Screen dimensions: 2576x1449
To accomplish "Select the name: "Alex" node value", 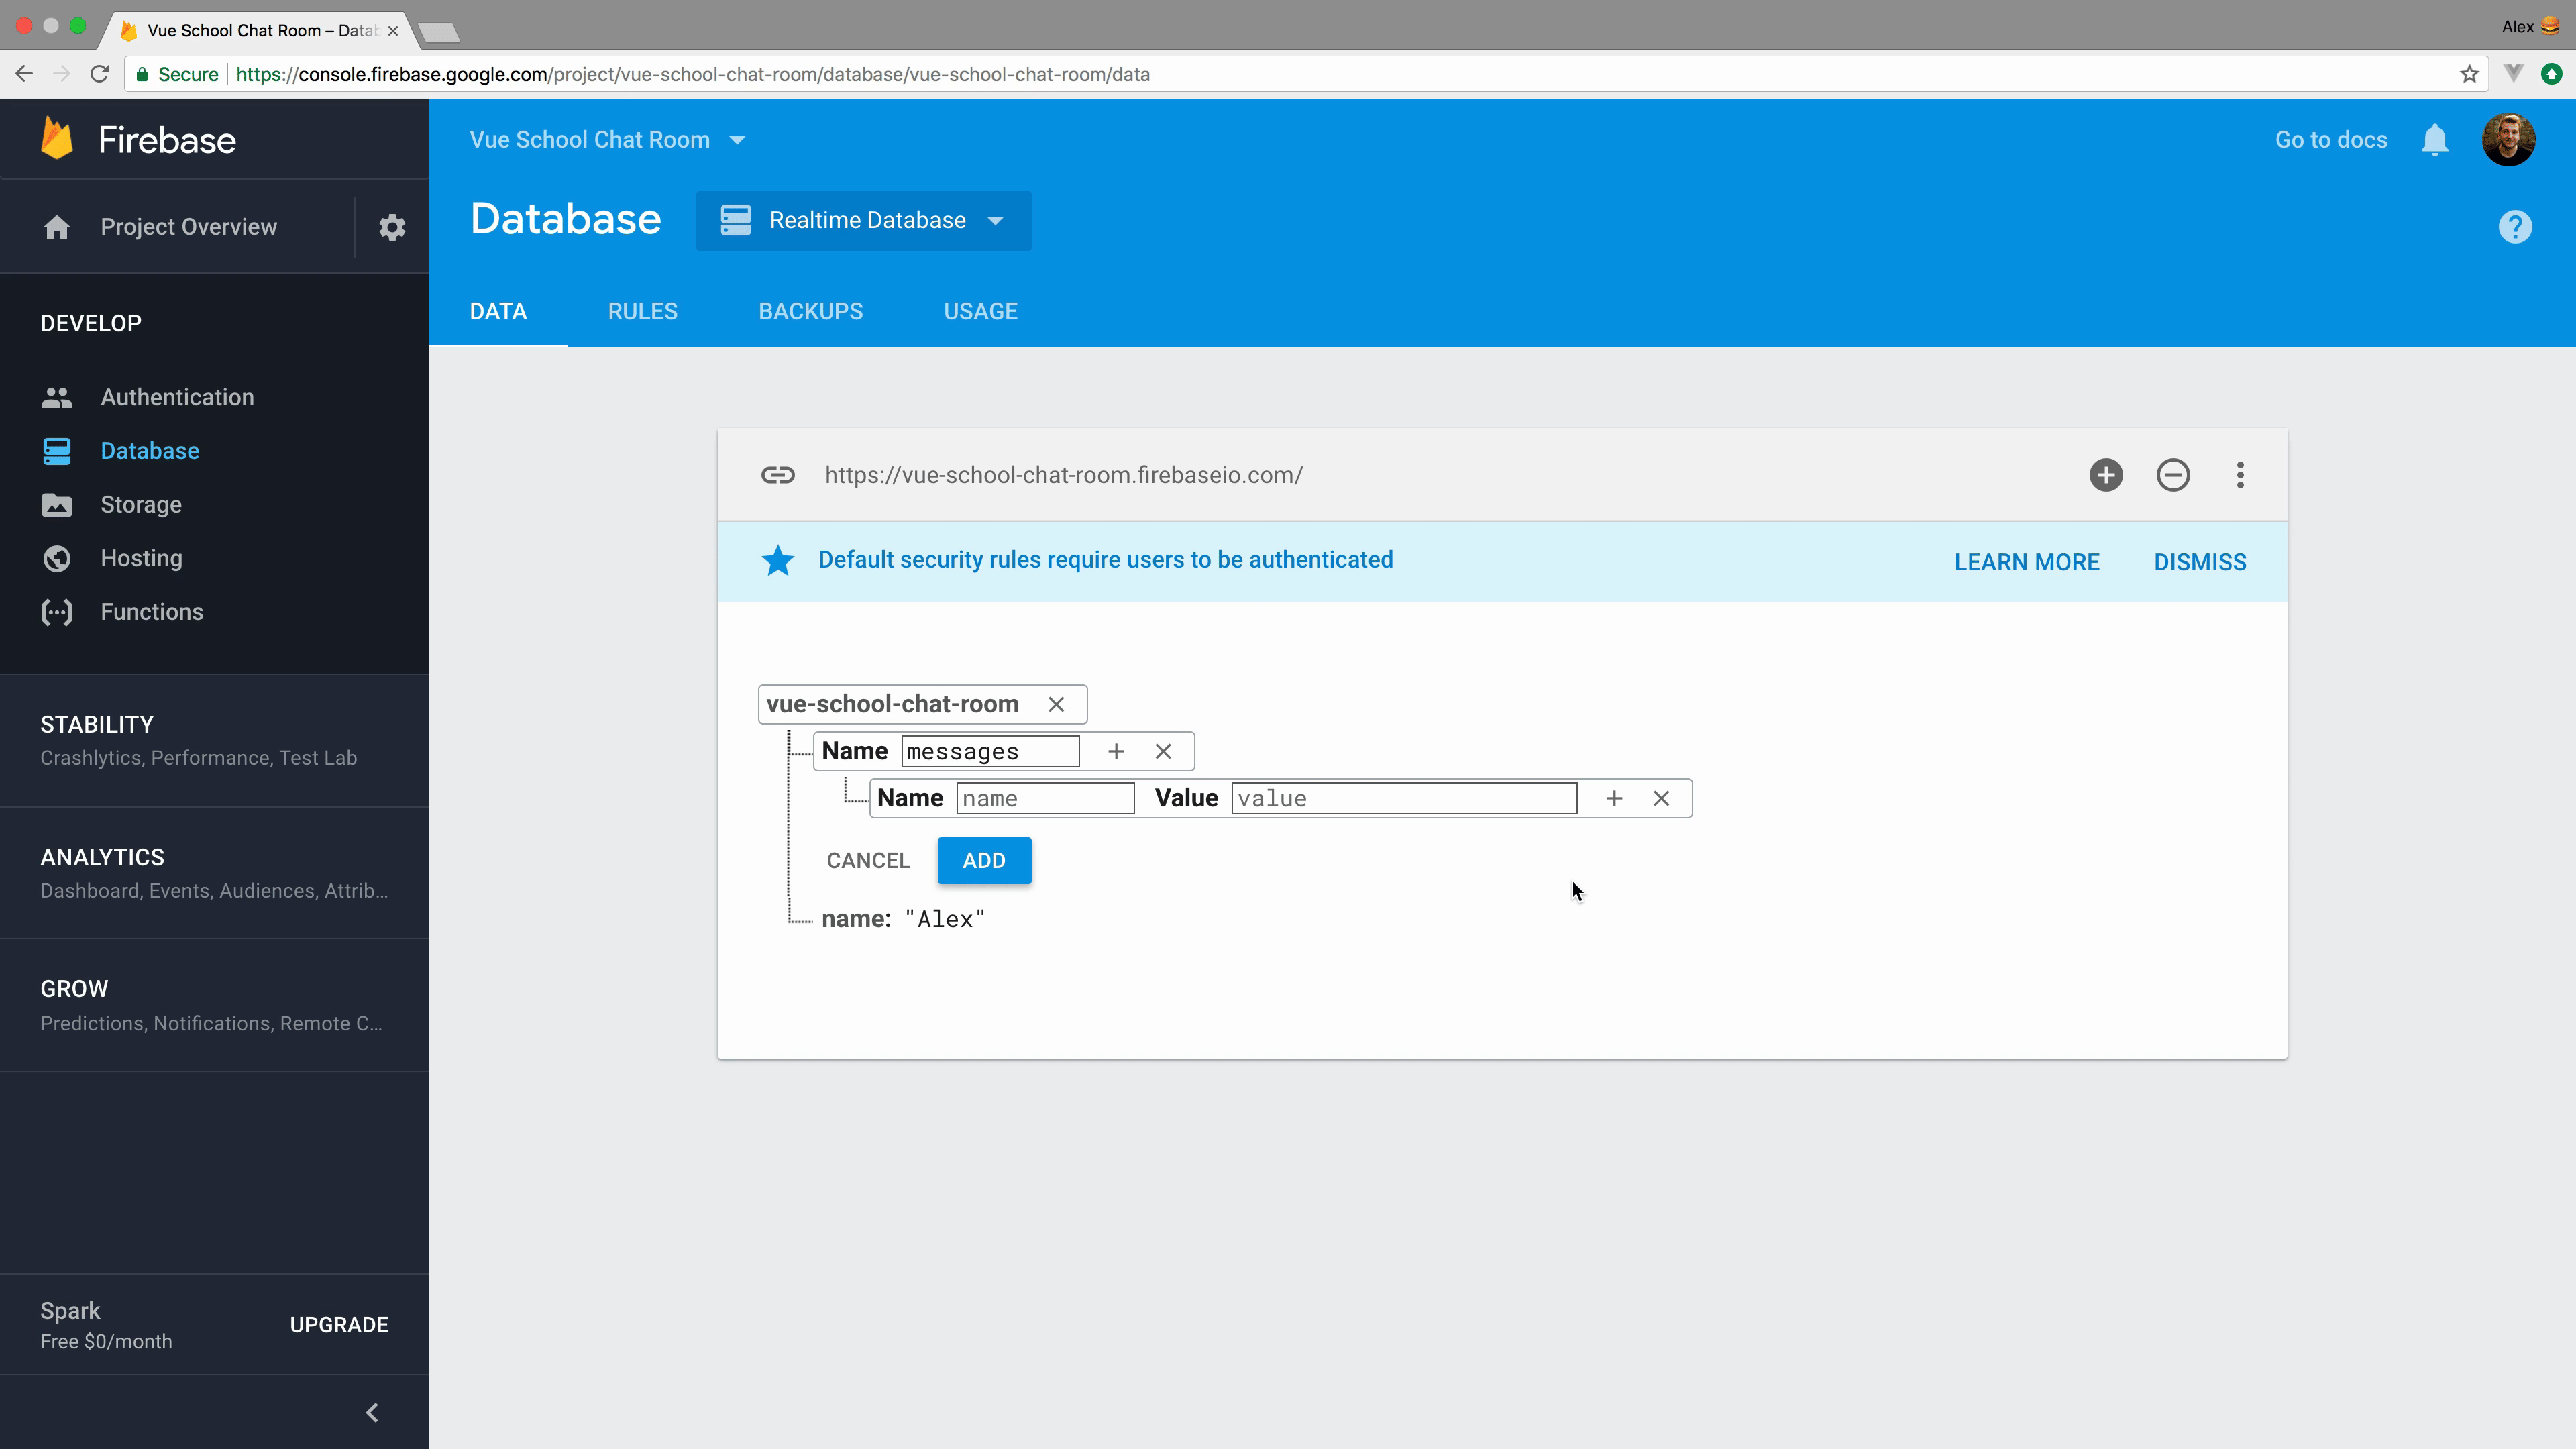I will (945, 919).
